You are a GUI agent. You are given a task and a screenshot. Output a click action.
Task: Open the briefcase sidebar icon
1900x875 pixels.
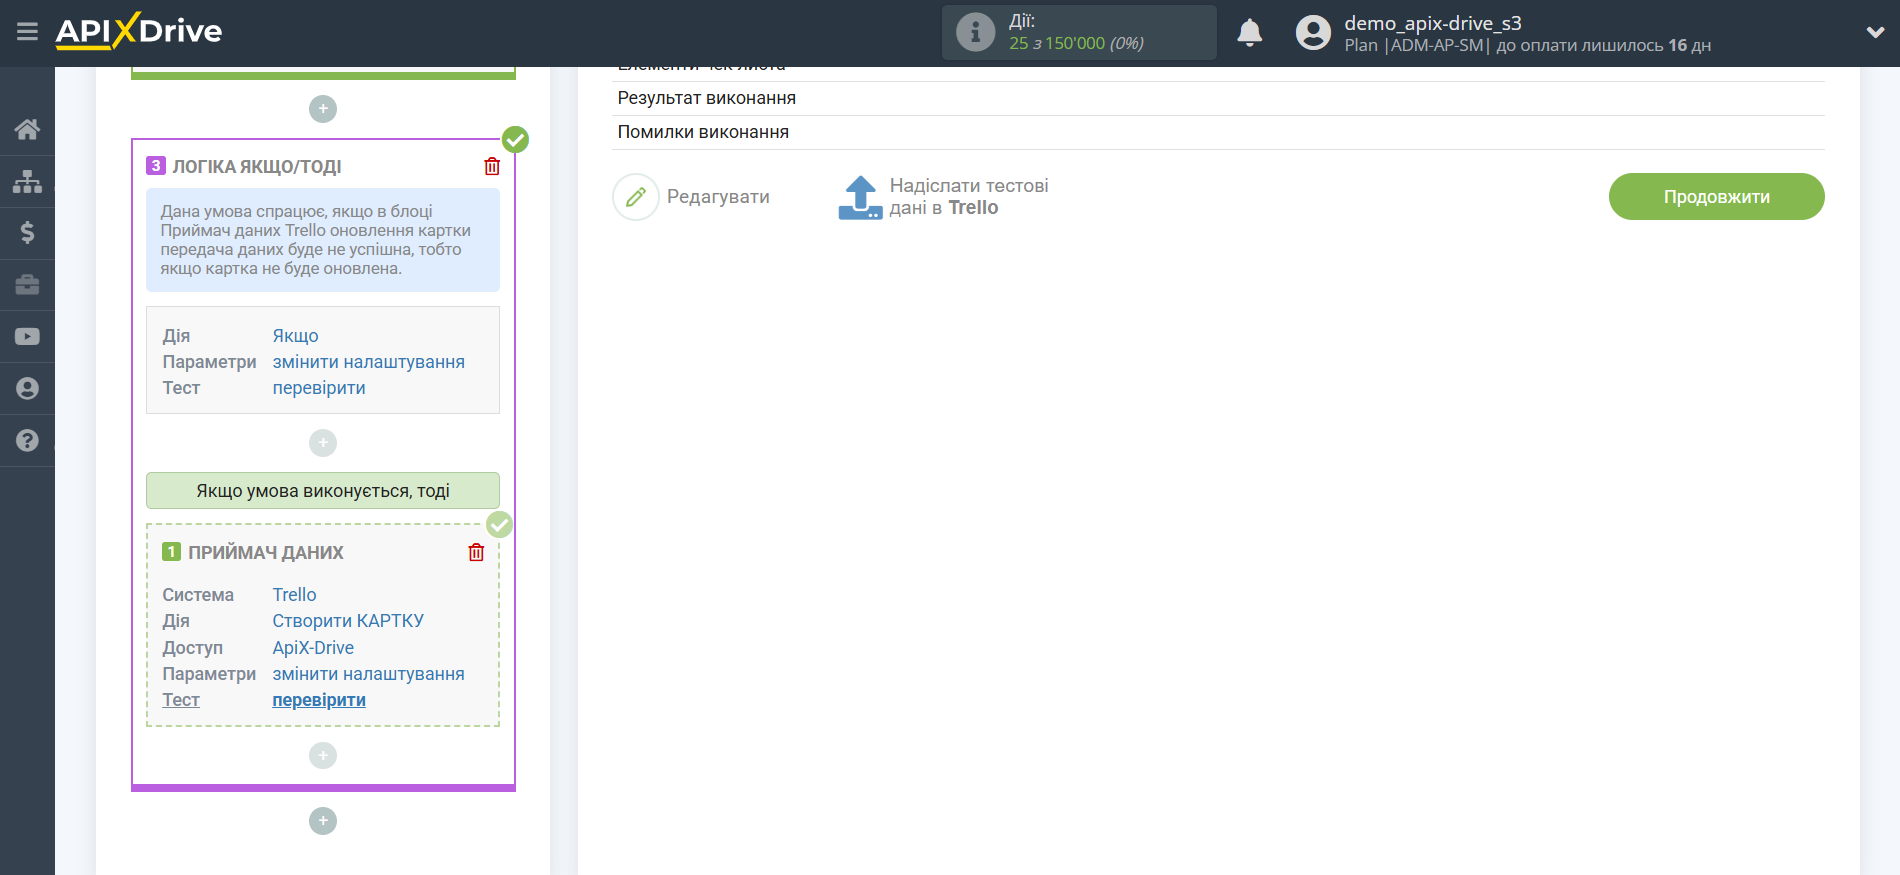[x=27, y=285]
